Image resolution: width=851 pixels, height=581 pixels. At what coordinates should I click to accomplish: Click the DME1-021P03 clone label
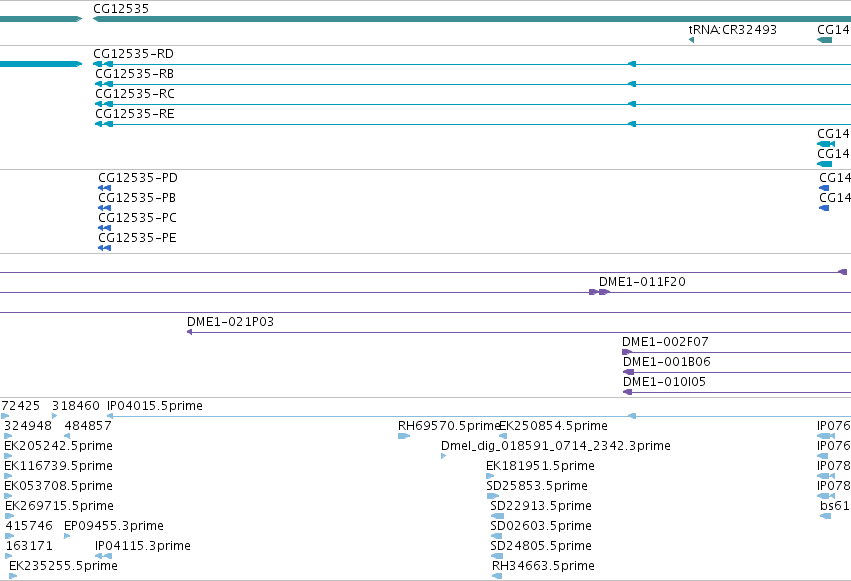pos(230,322)
